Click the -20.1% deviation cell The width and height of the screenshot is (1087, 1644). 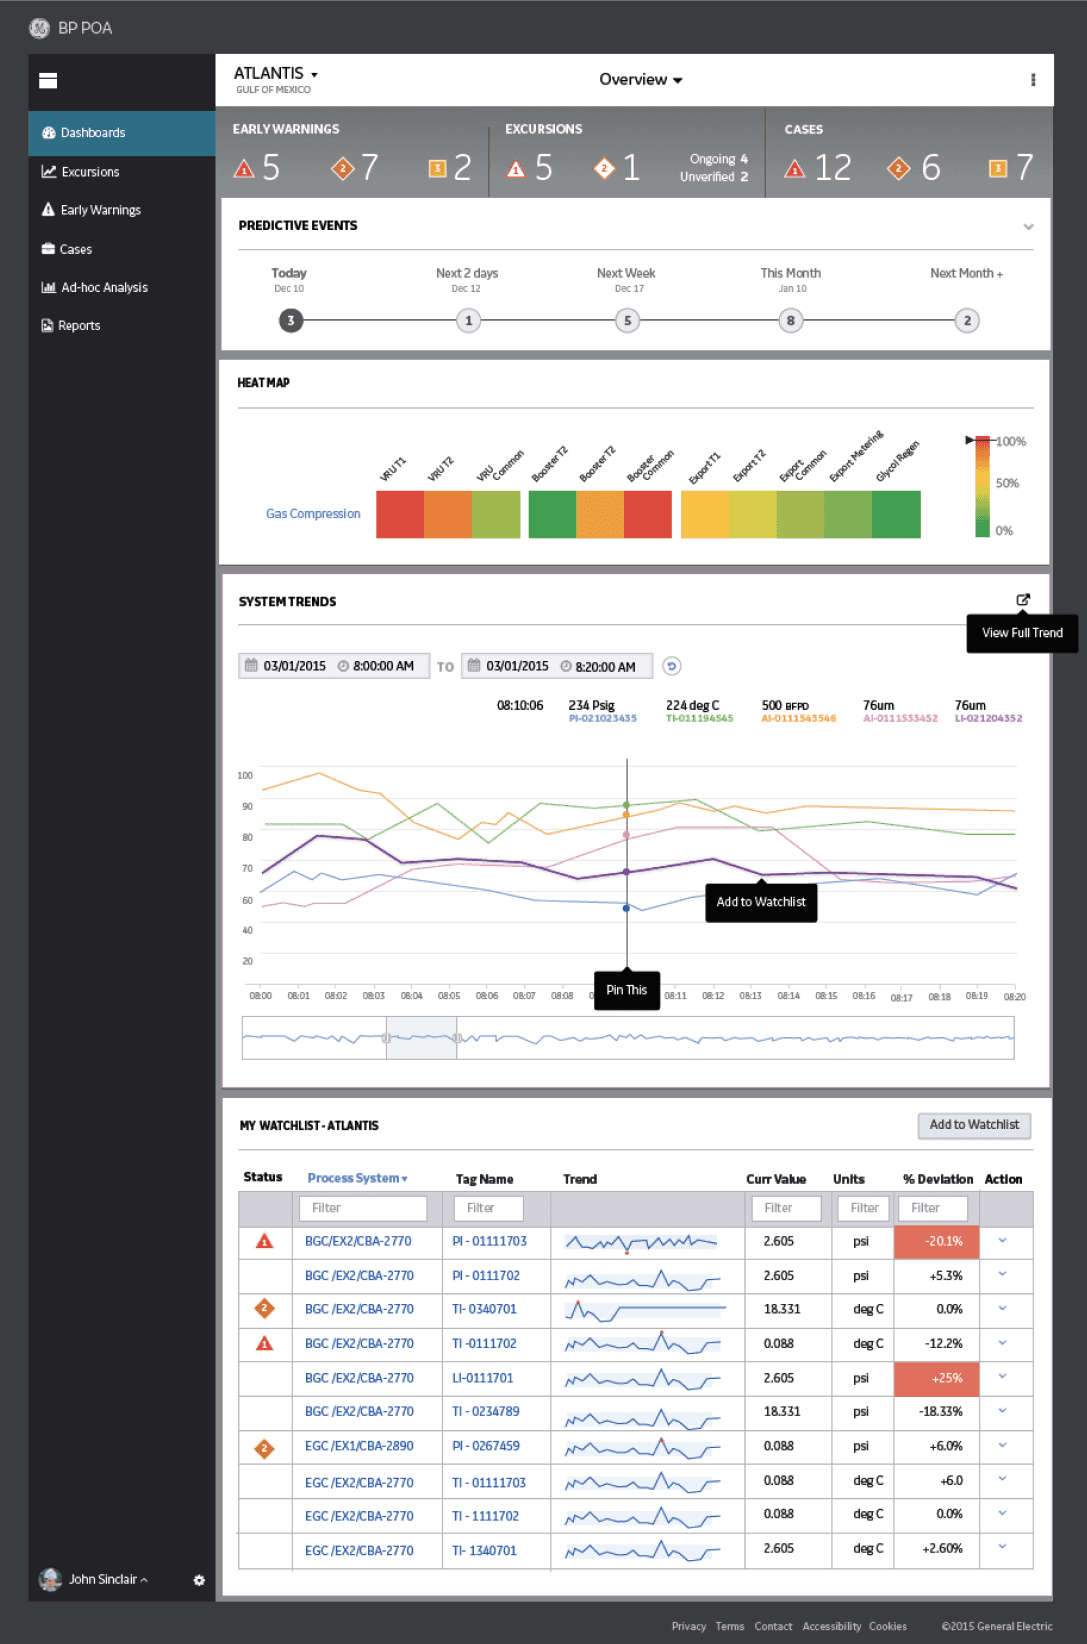936,1242
